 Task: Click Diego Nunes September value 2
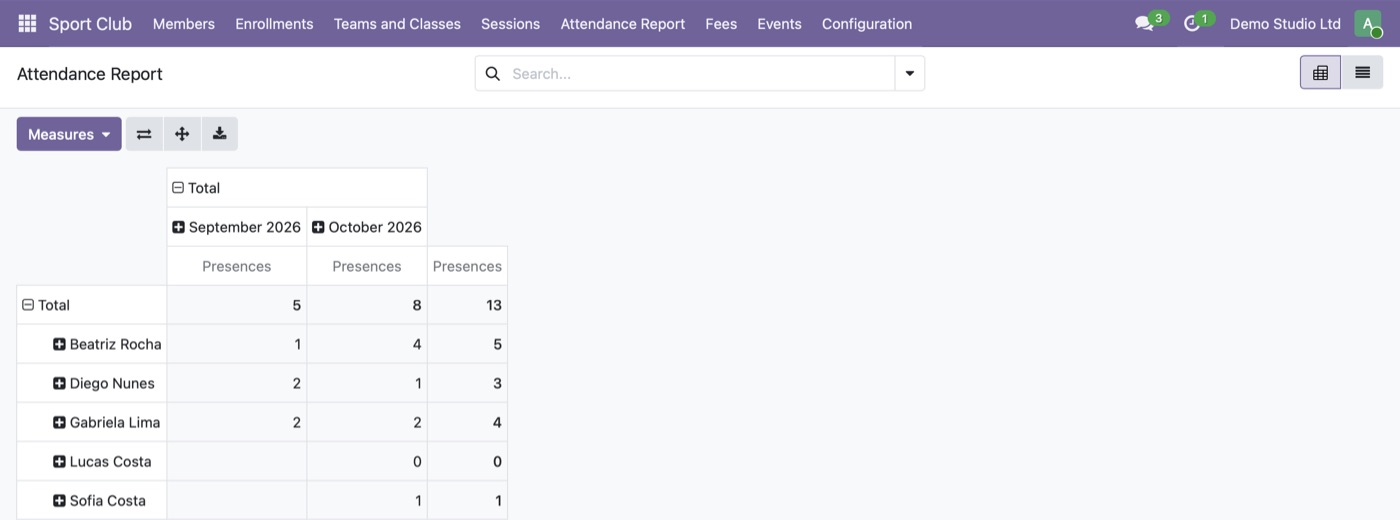coord(237,383)
